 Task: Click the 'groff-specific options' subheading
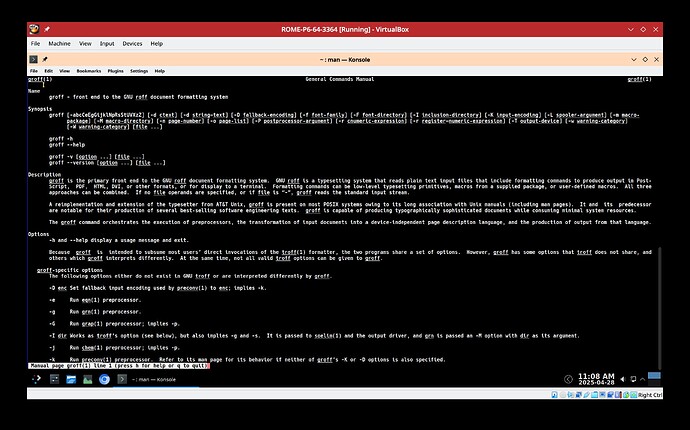pyautogui.click(x=70, y=270)
